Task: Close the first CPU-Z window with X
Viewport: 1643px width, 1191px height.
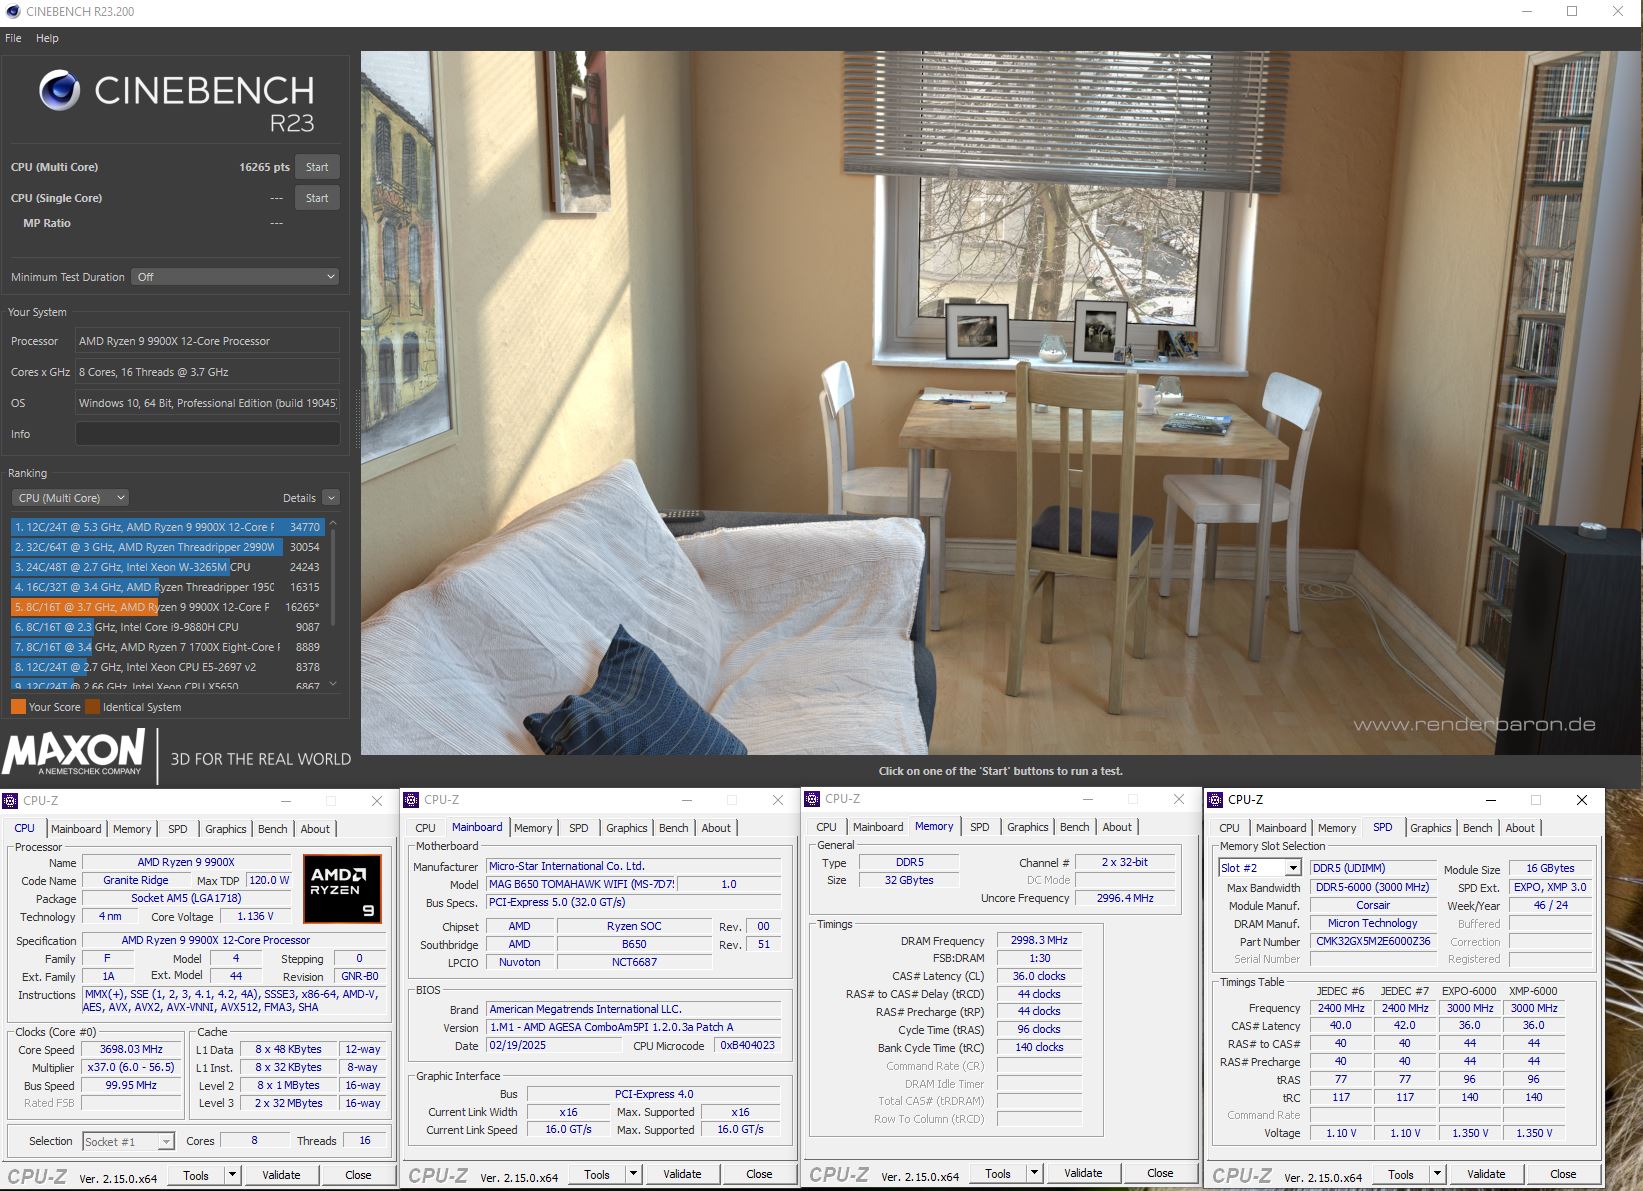Action: [377, 801]
